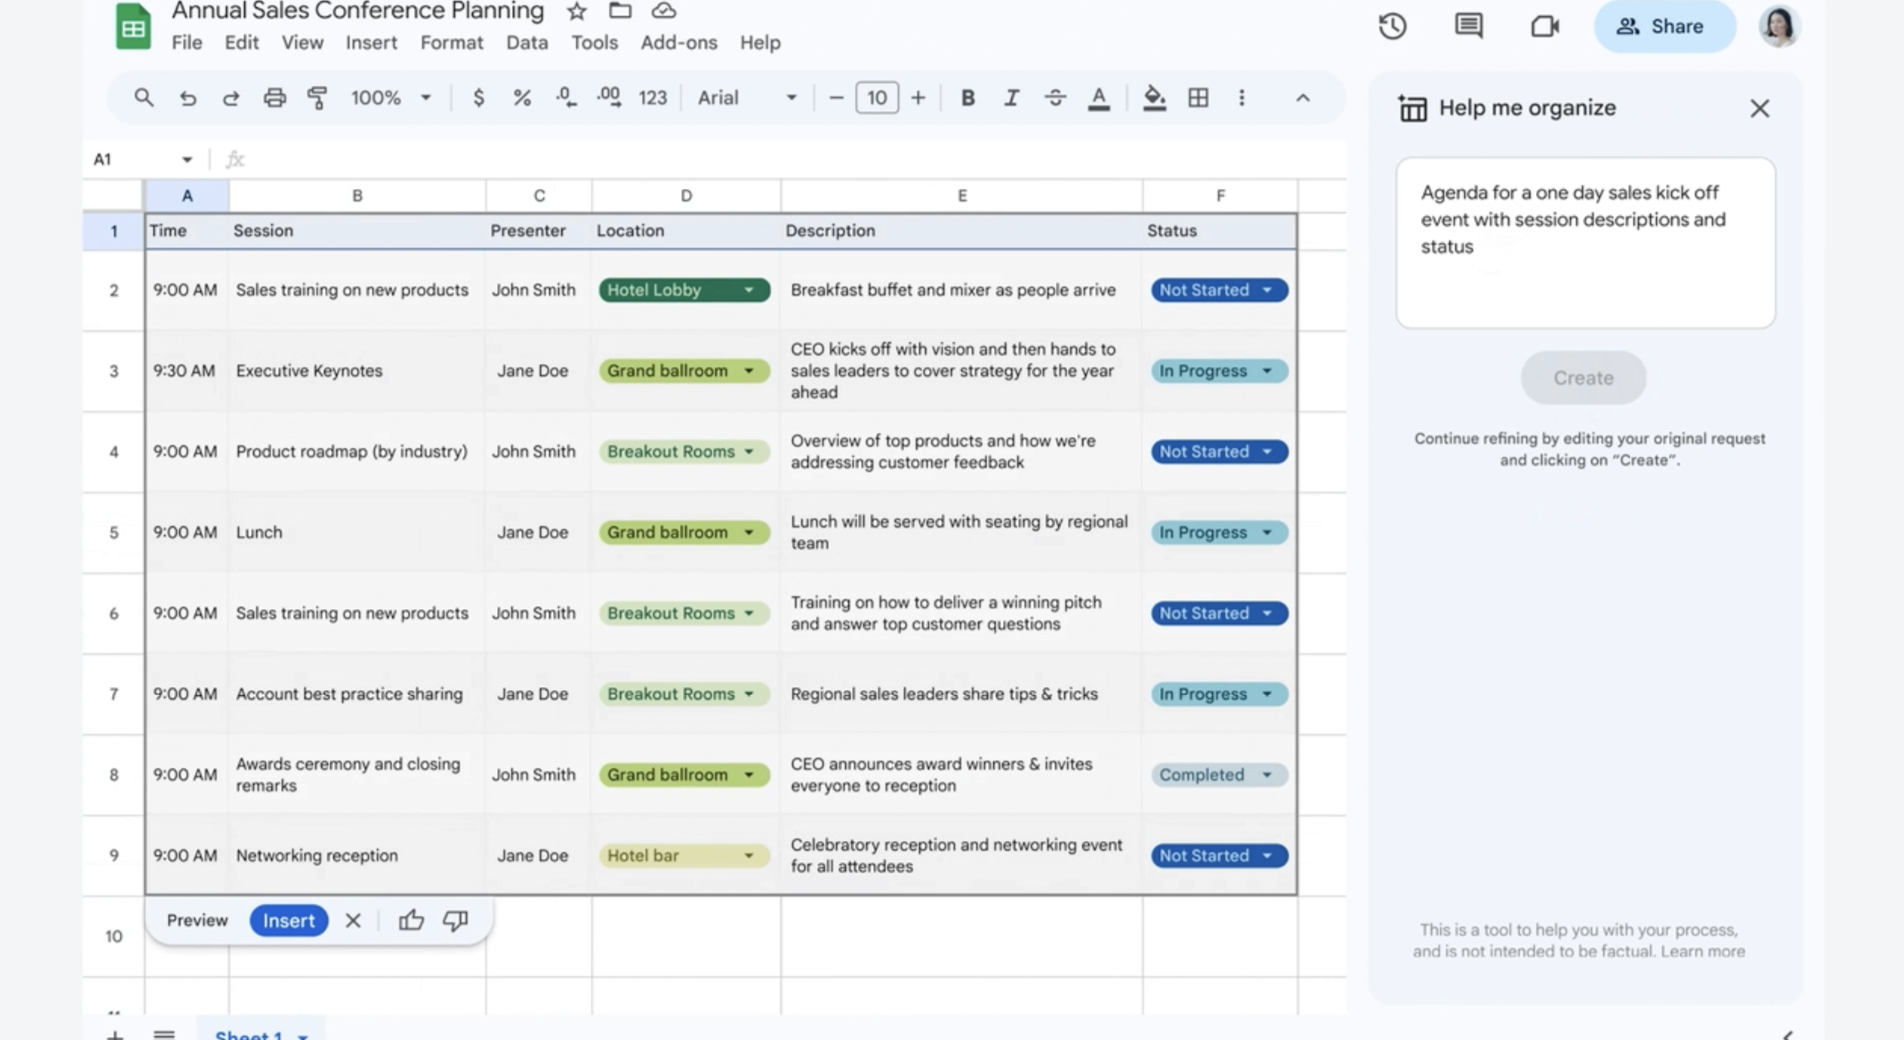Viewport: 1904px width, 1040px height.
Task: Click the prompt text box in side panel
Action: [x=1585, y=243]
